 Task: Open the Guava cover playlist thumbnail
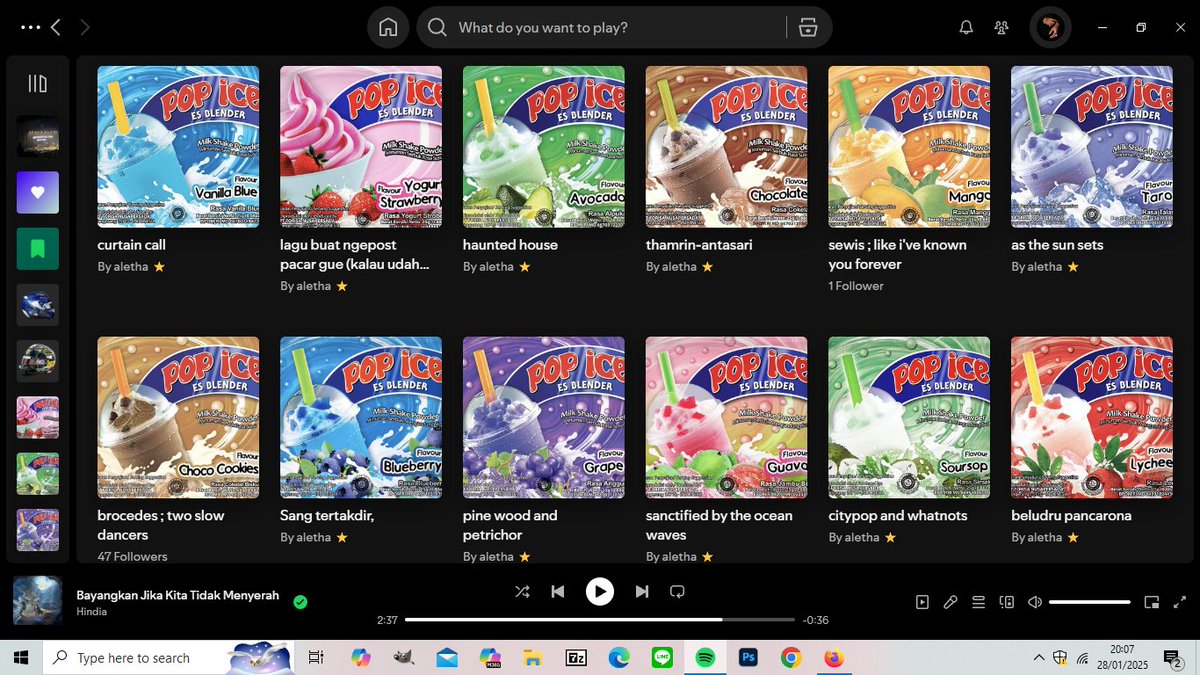click(727, 417)
